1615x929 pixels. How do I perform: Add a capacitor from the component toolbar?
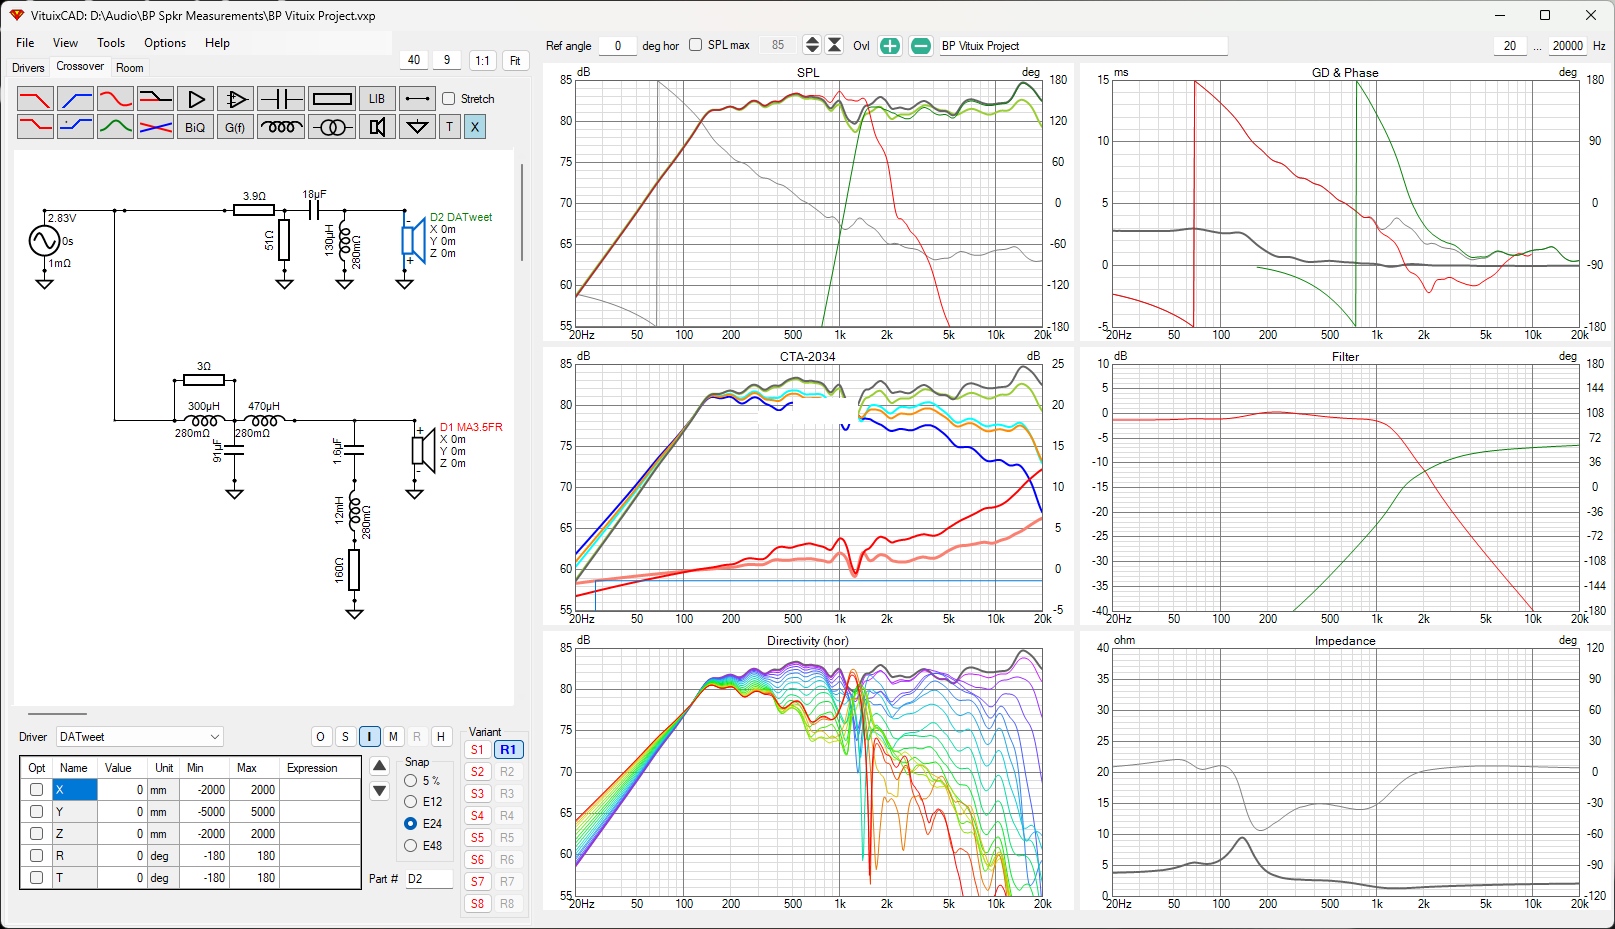[x=281, y=99]
